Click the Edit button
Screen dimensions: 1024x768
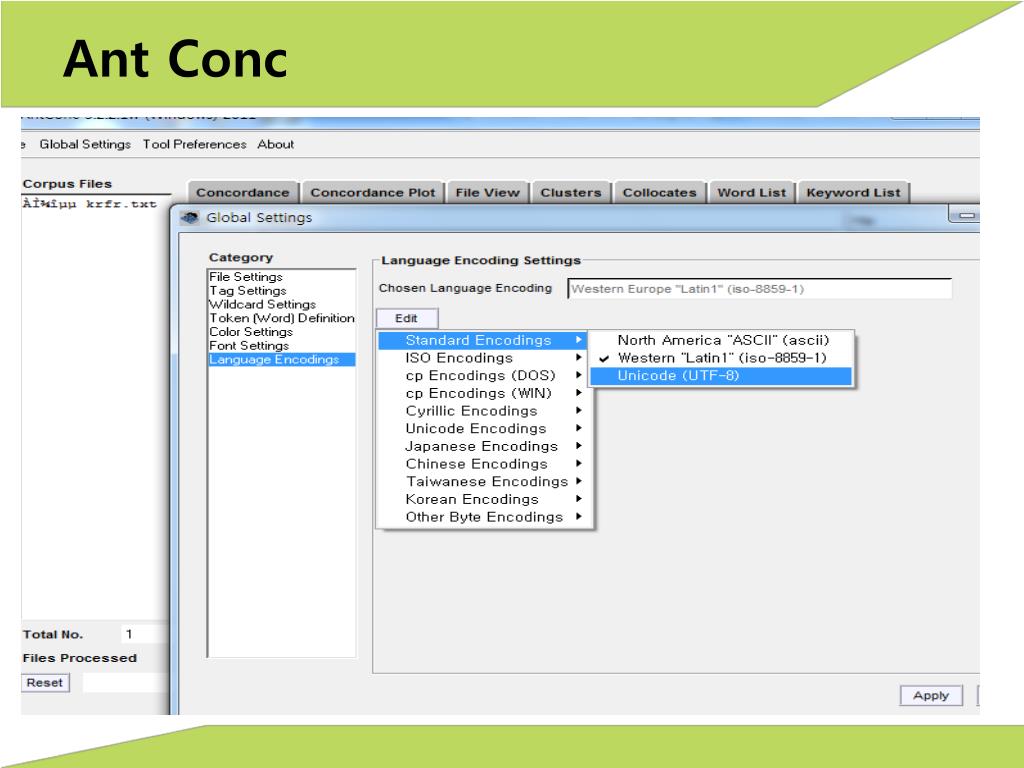pos(406,318)
